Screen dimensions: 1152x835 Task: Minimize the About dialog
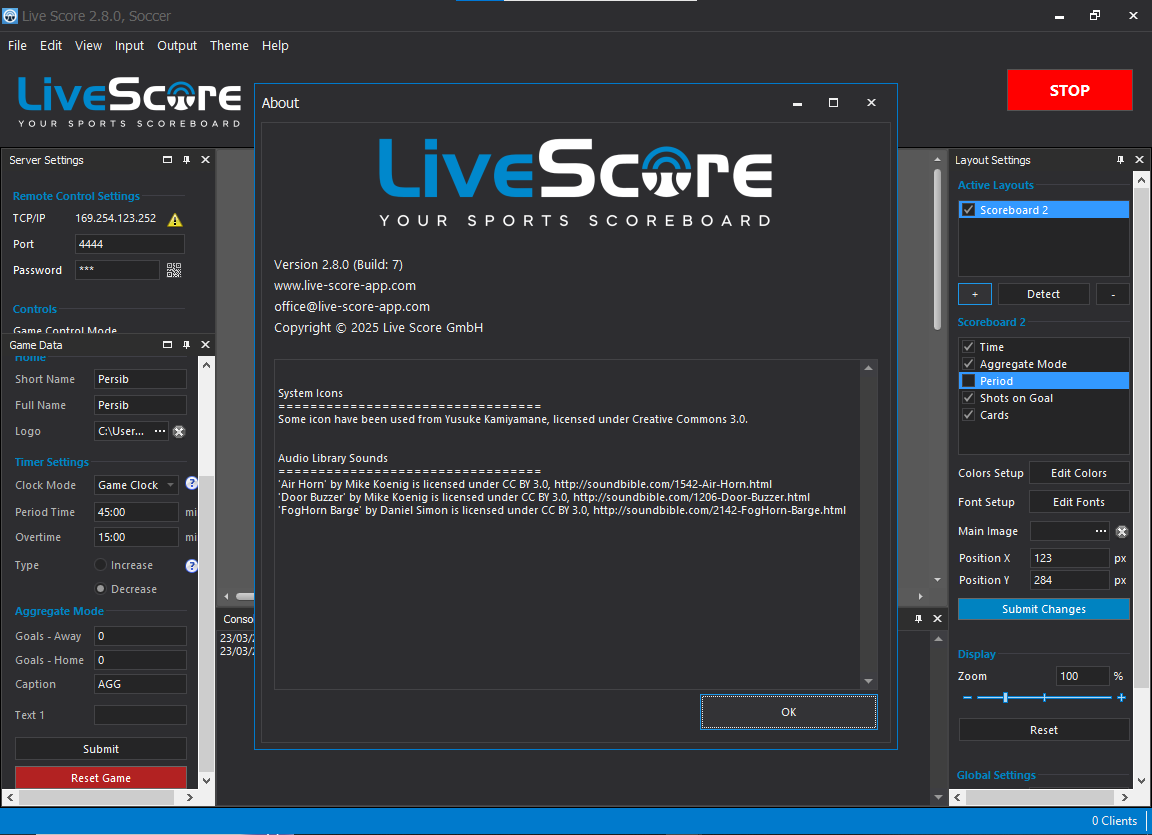pos(797,103)
